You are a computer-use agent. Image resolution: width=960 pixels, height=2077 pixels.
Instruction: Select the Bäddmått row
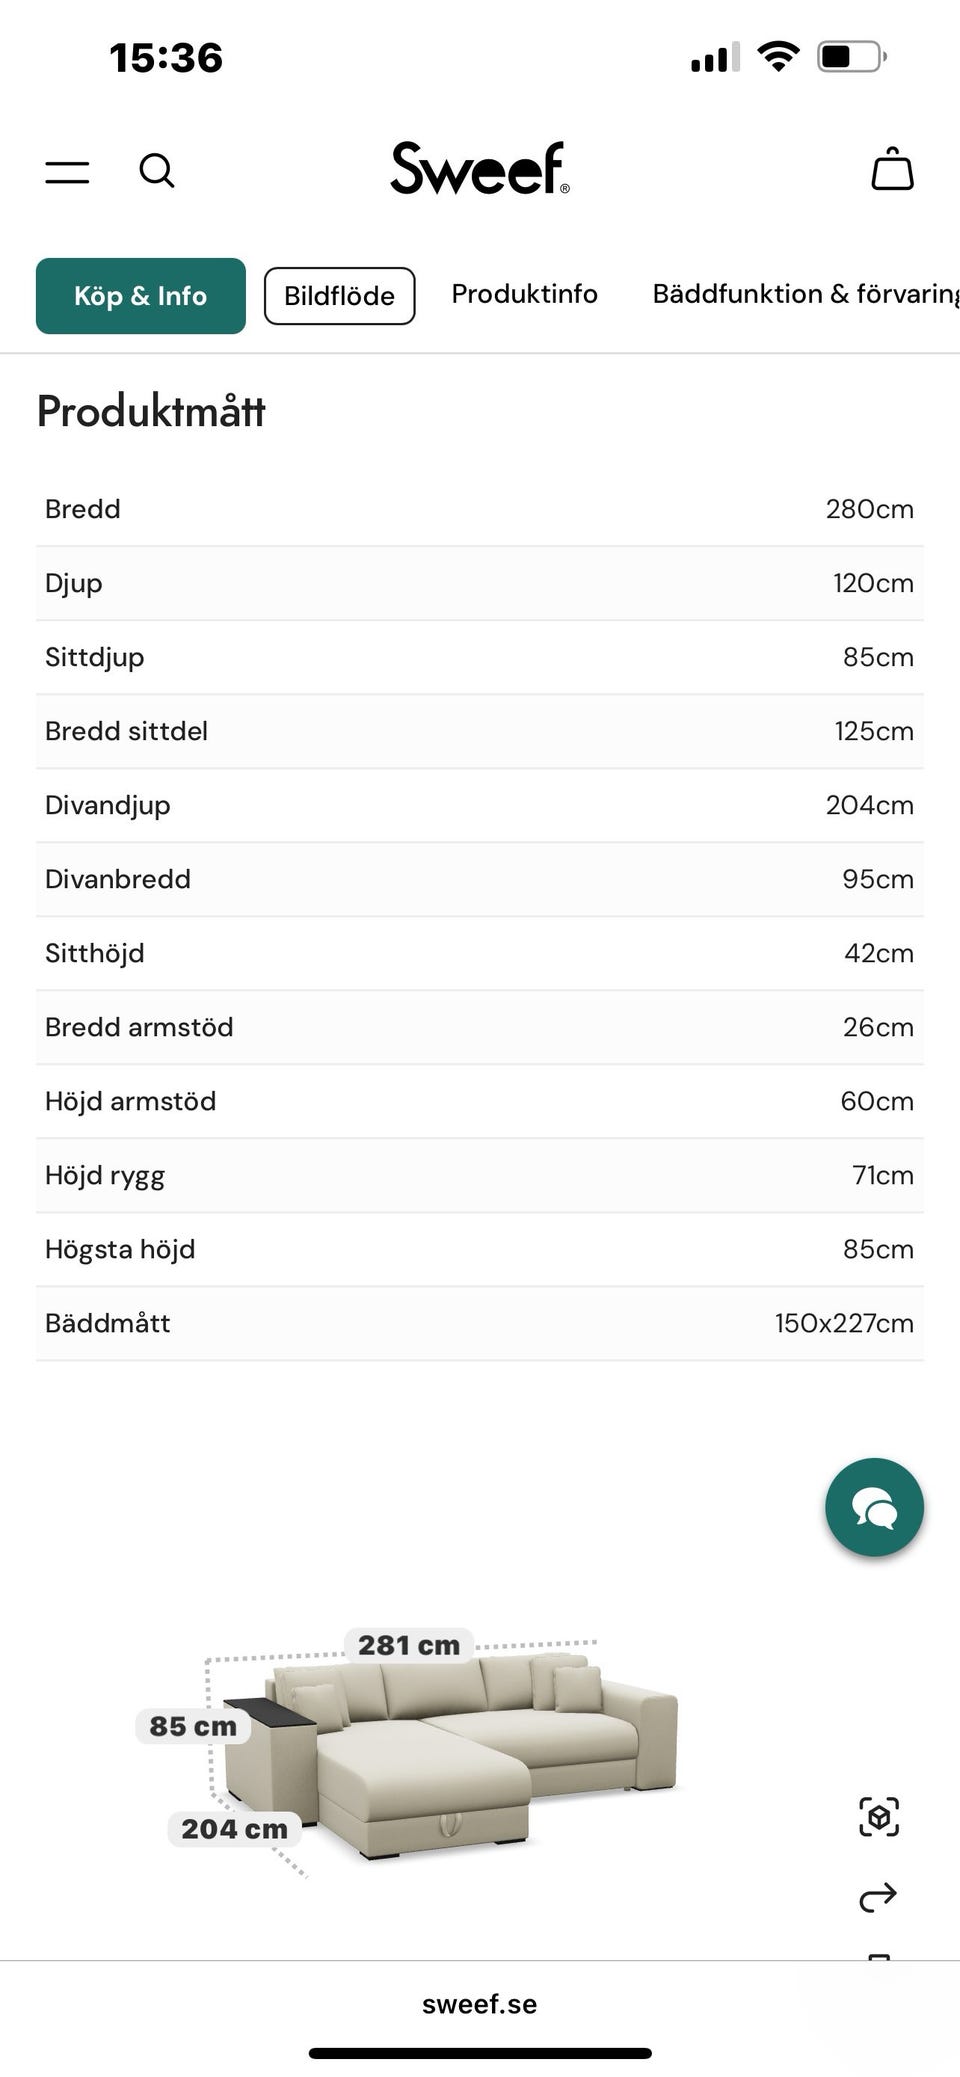pyautogui.click(x=480, y=1323)
